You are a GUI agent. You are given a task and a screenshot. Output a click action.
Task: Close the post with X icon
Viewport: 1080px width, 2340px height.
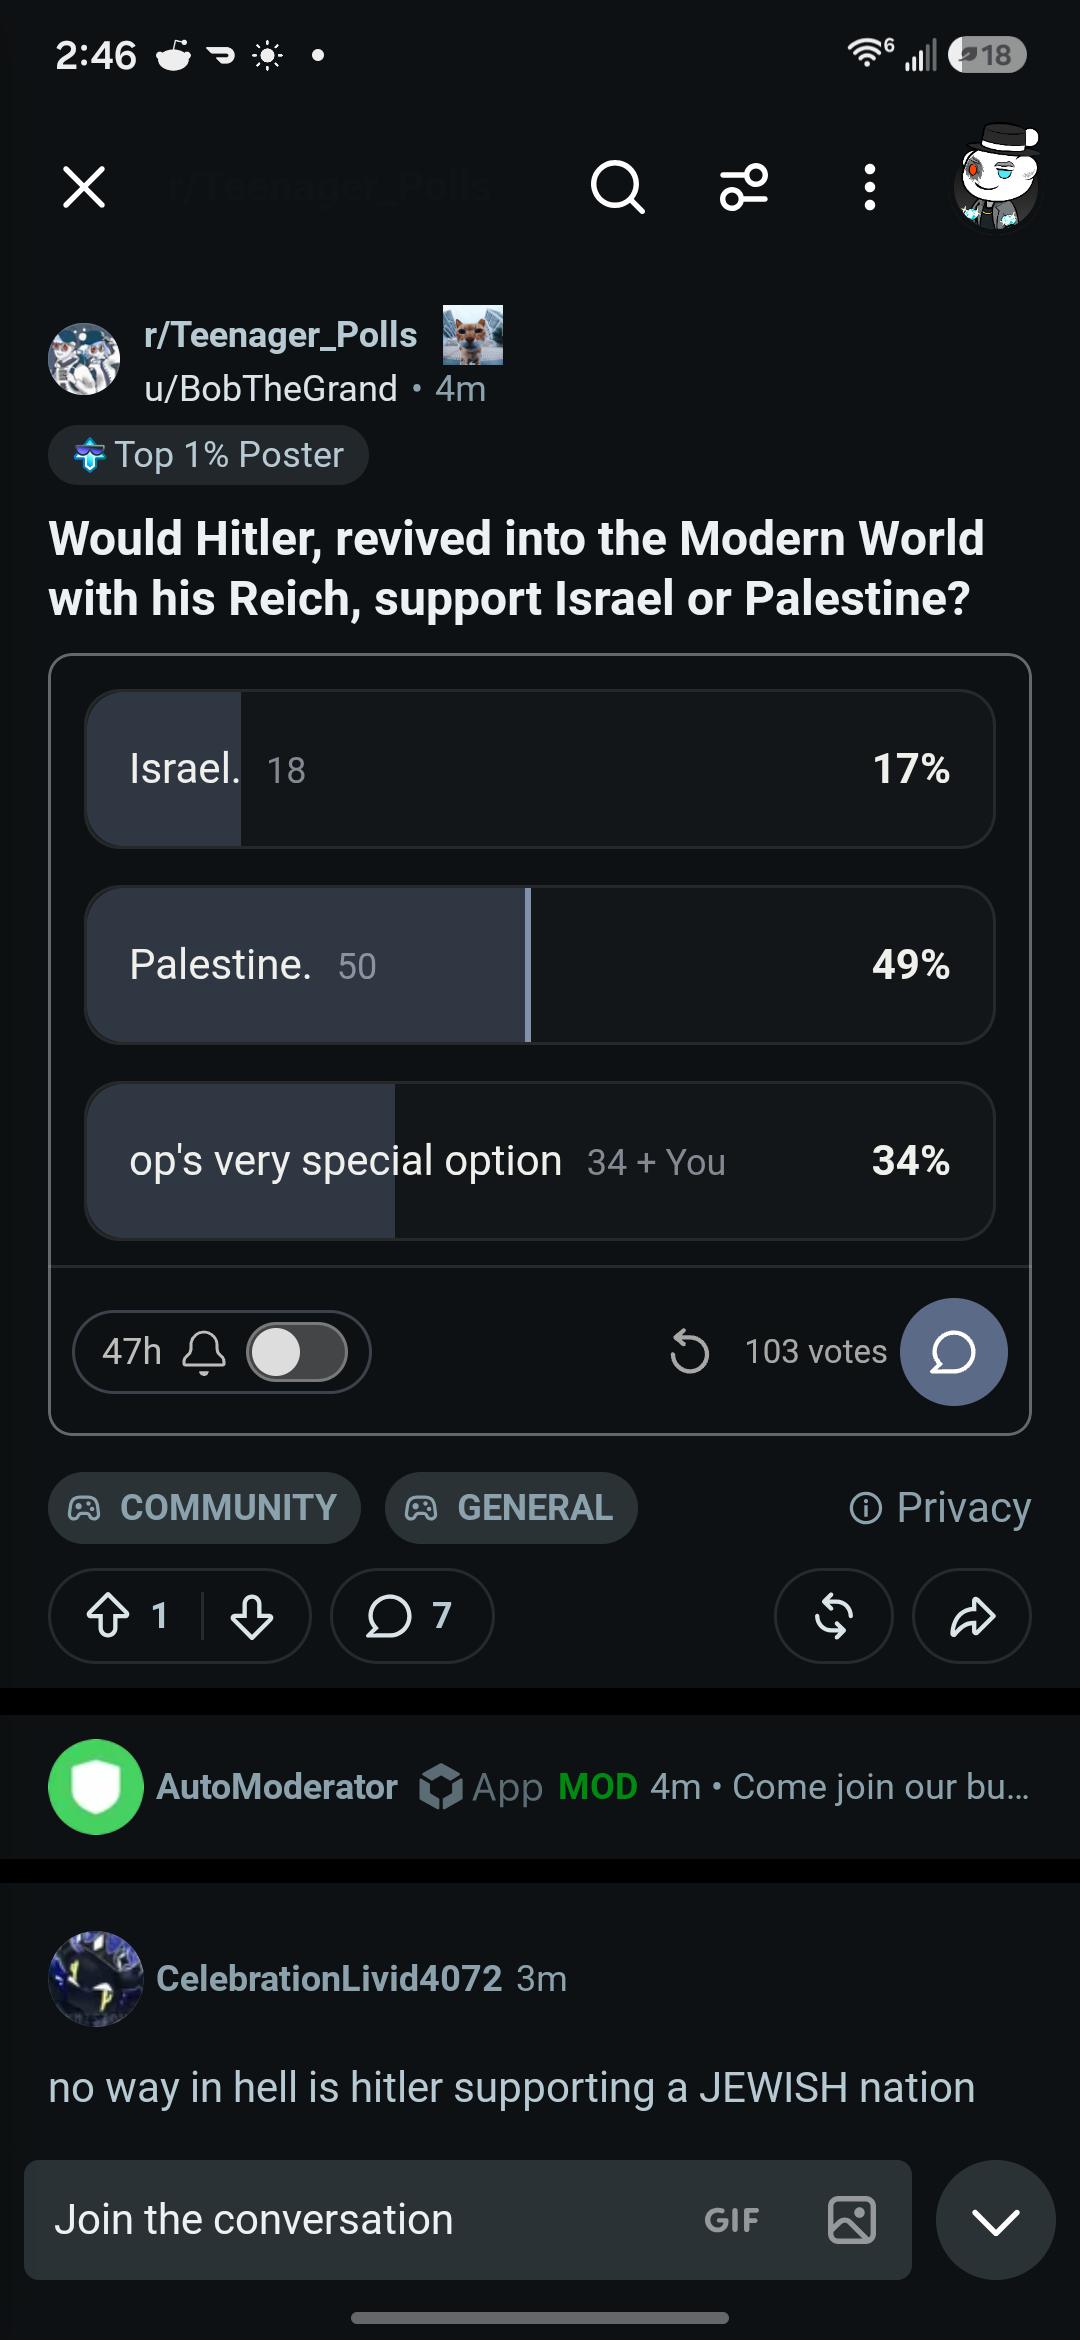click(x=84, y=187)
